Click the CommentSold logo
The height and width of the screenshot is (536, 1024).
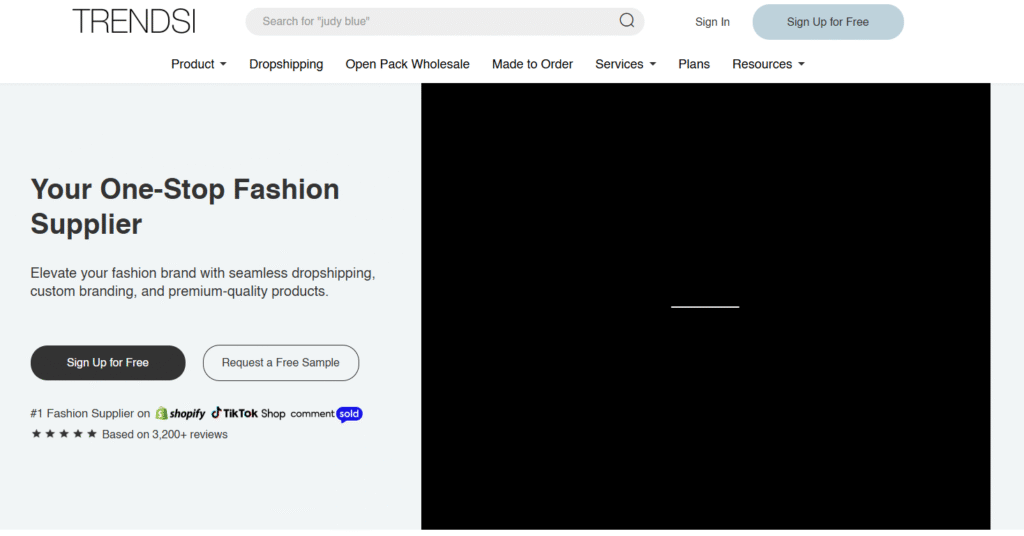(327, 414)
